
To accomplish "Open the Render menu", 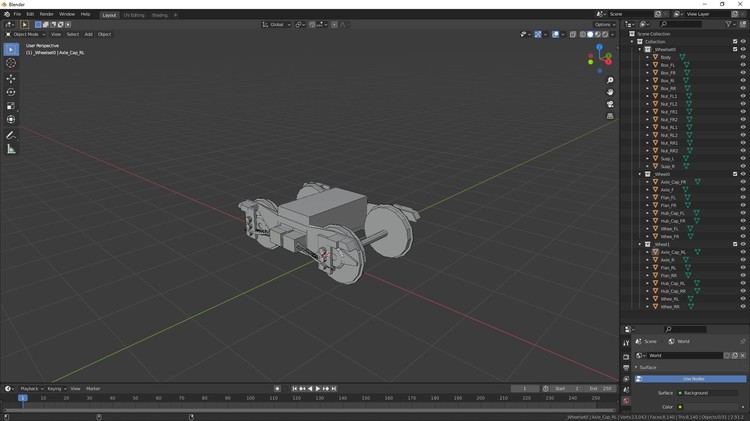I will [46, 14].
